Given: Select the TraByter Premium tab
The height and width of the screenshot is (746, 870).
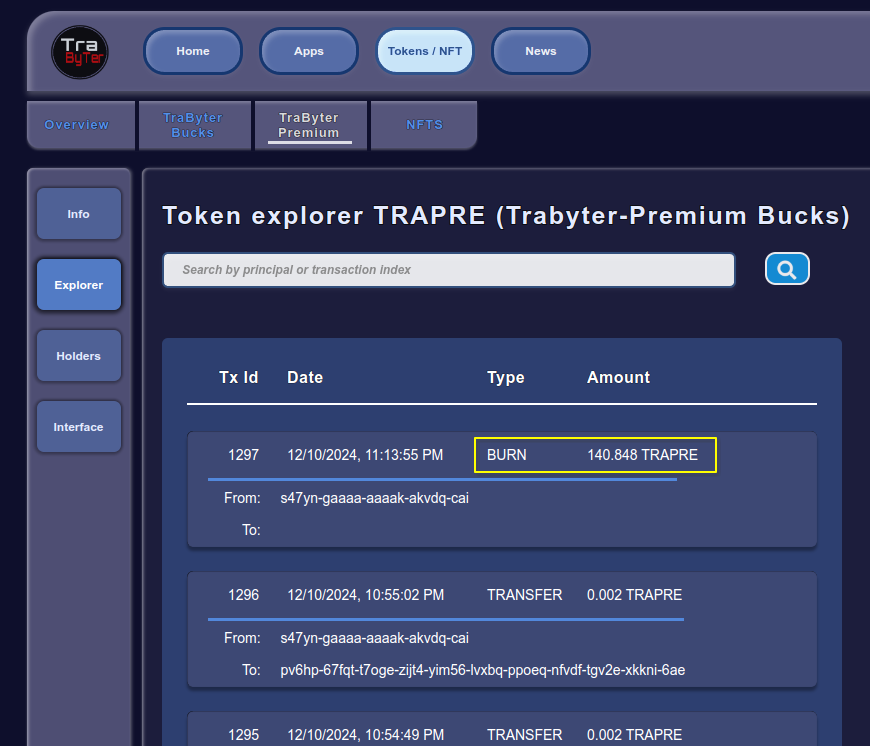Looking at the screenshot, I should 309,125.
